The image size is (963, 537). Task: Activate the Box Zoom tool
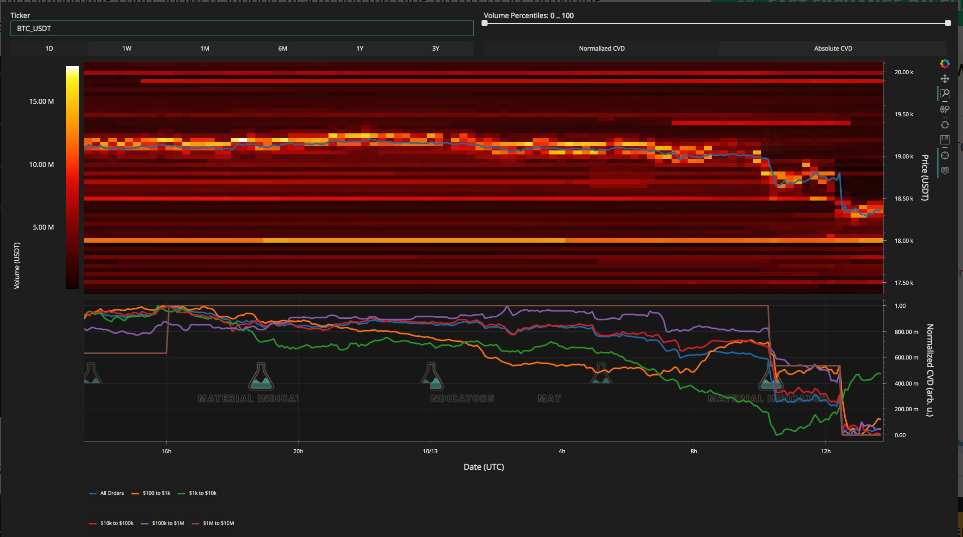[944, 93]
